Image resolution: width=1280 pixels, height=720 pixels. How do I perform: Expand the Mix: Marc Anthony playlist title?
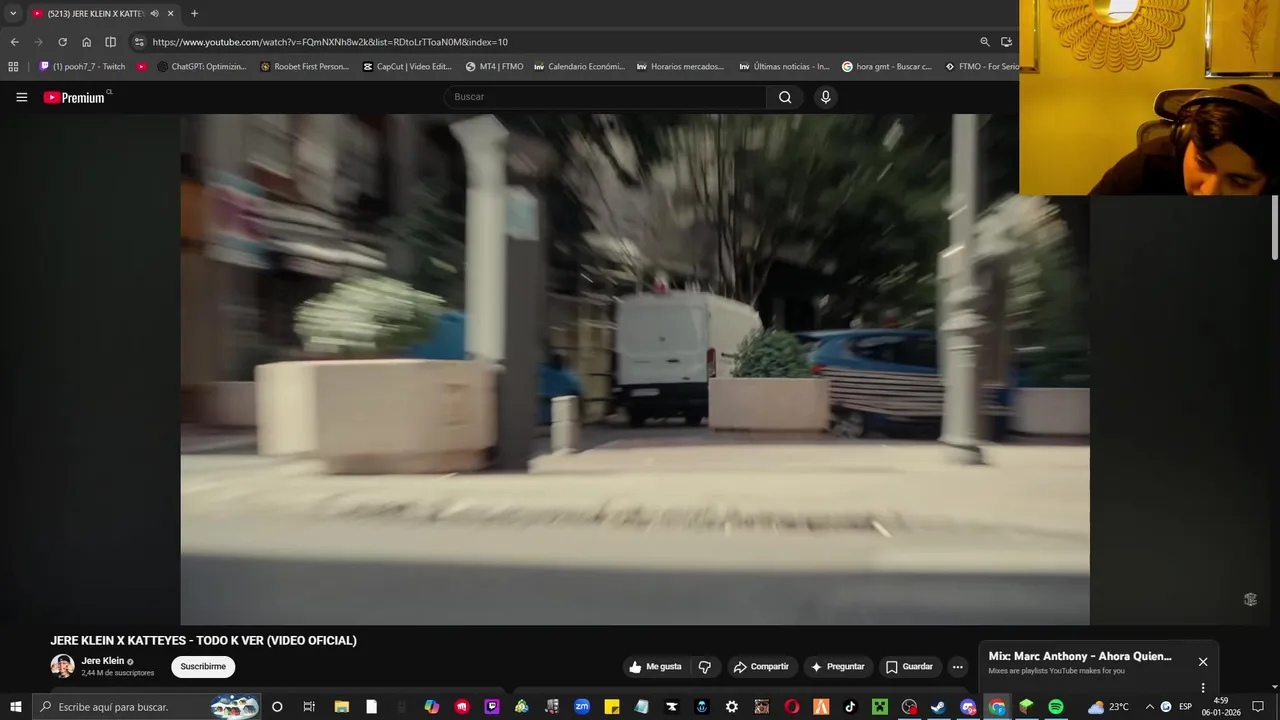(1080, 656)
